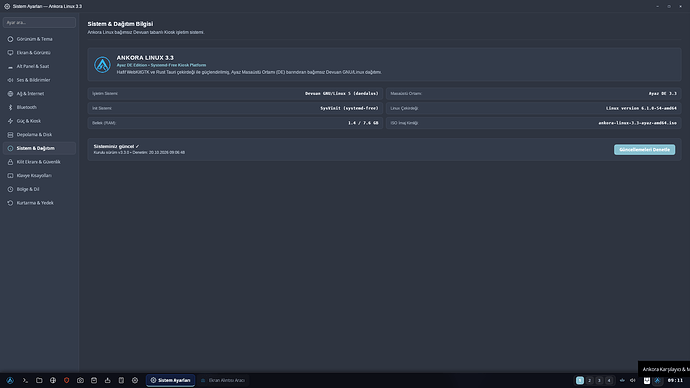This screenshot has width=690, height=388.
Task: Switch to workspace 3
Action: (x=599, y=381)
